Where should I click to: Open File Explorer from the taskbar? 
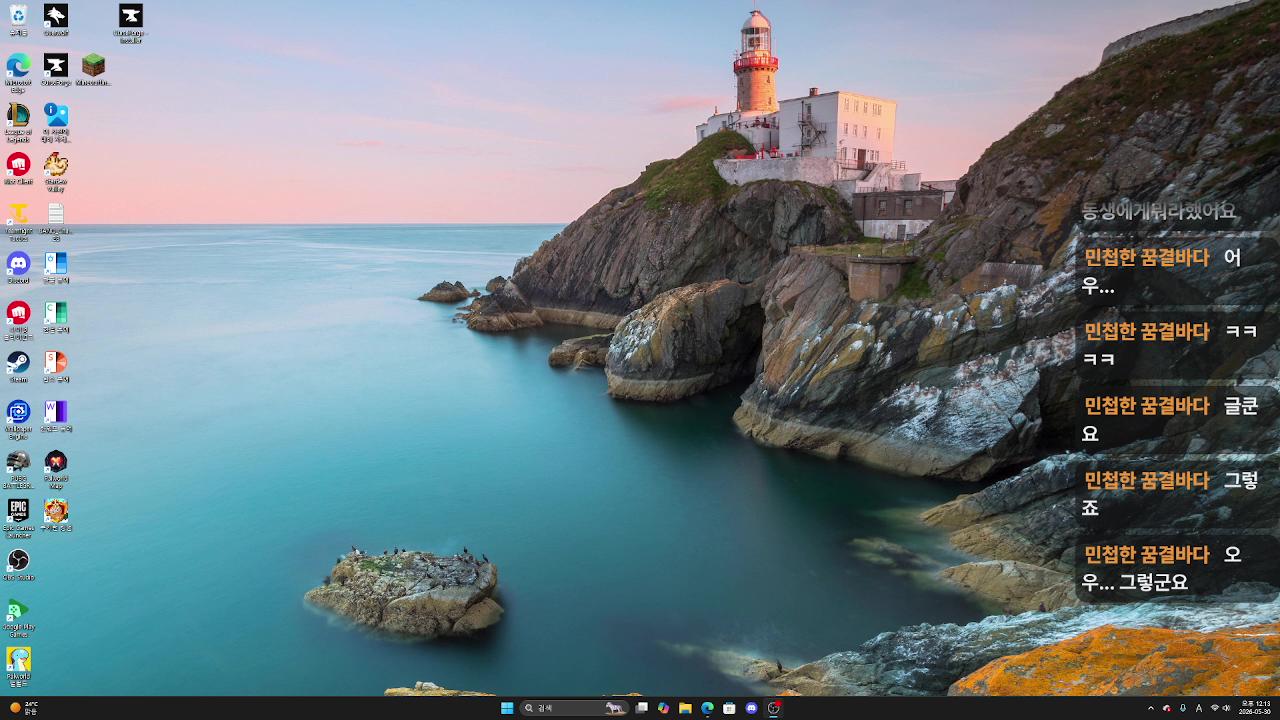[685, 708]
